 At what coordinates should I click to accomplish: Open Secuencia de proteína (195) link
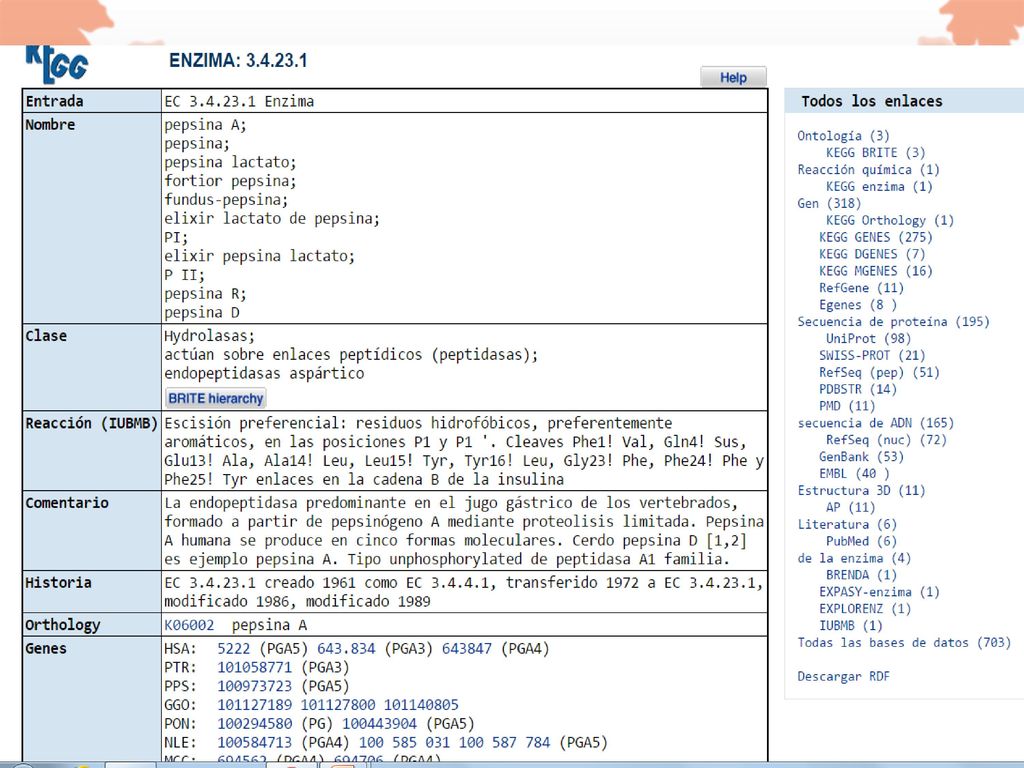tap(893, 322)
